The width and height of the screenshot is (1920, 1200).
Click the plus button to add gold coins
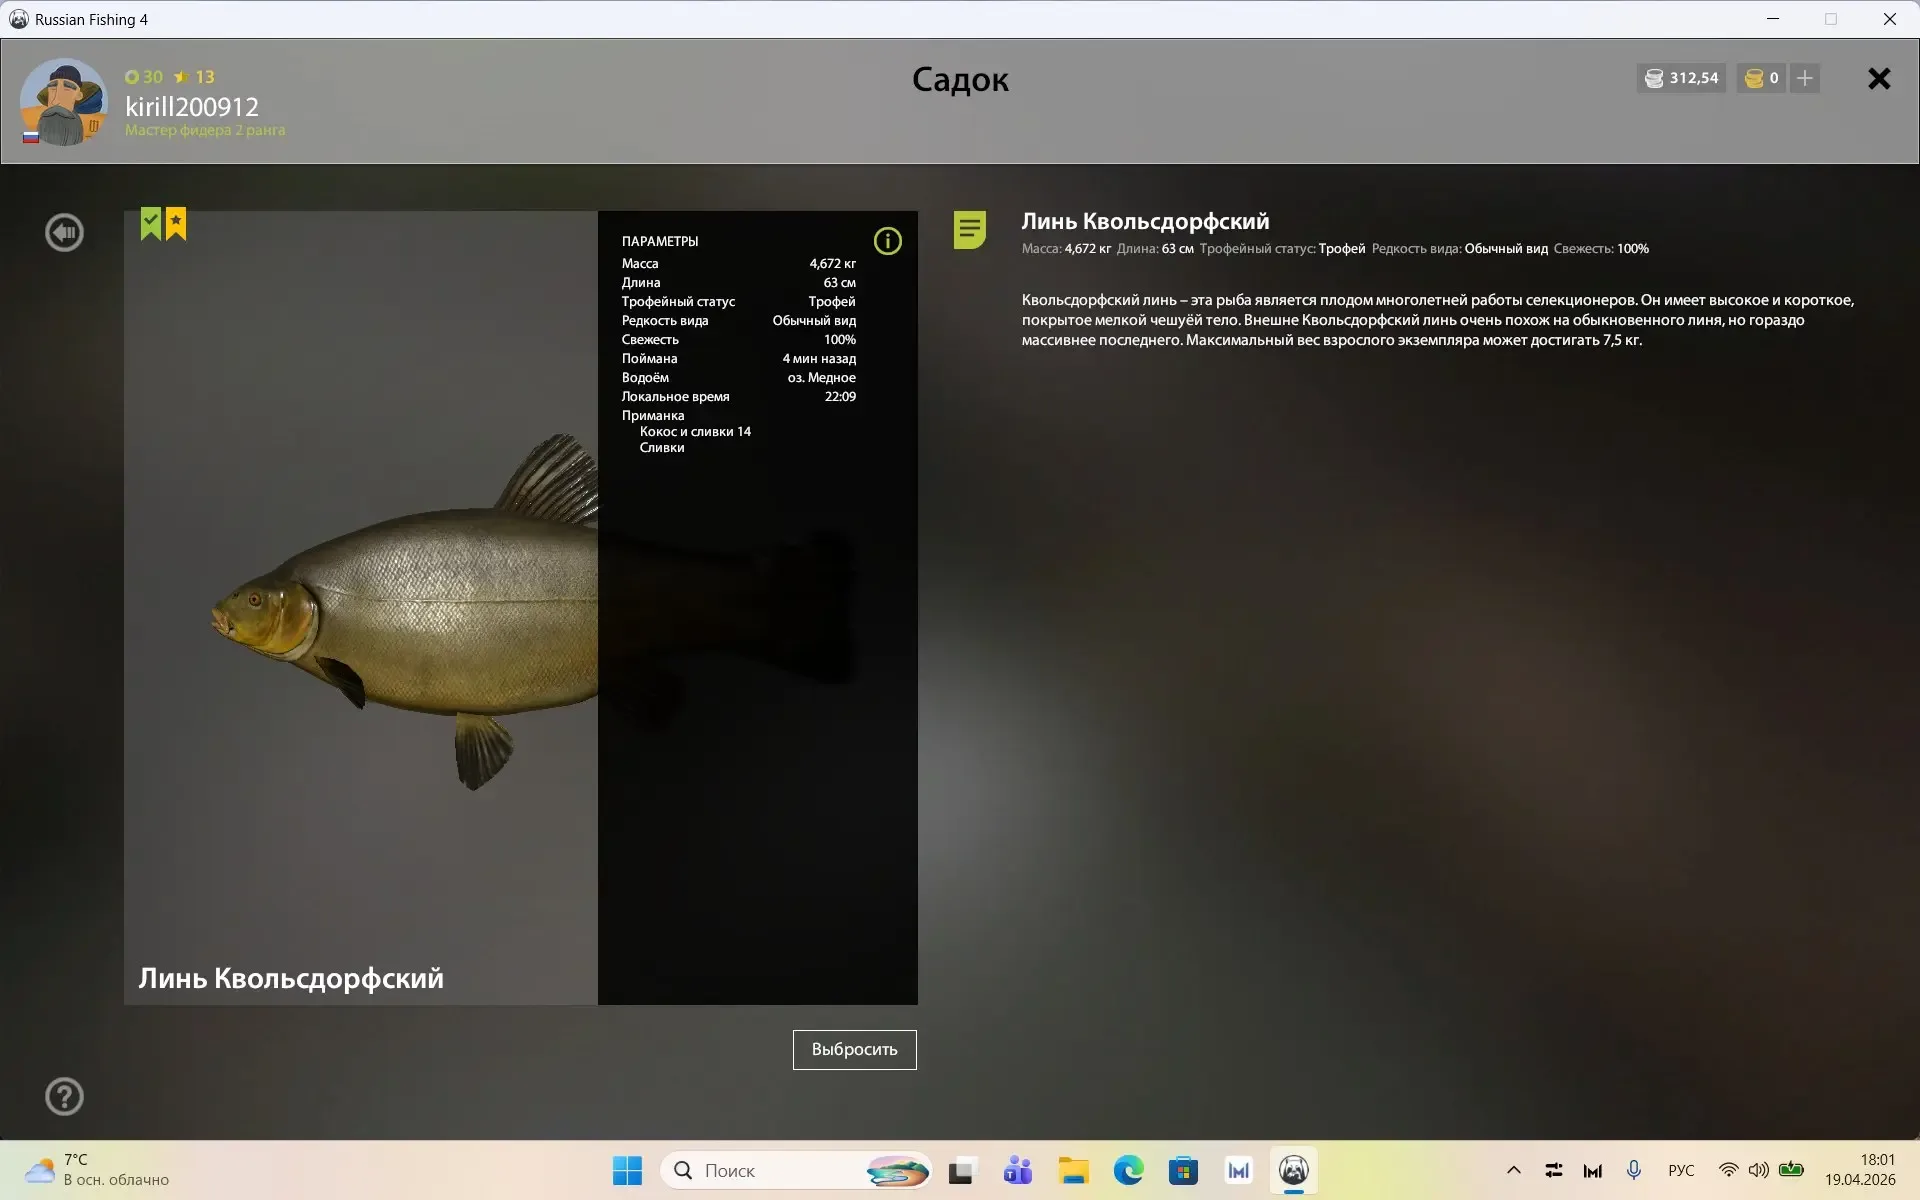pos(1805,78)
